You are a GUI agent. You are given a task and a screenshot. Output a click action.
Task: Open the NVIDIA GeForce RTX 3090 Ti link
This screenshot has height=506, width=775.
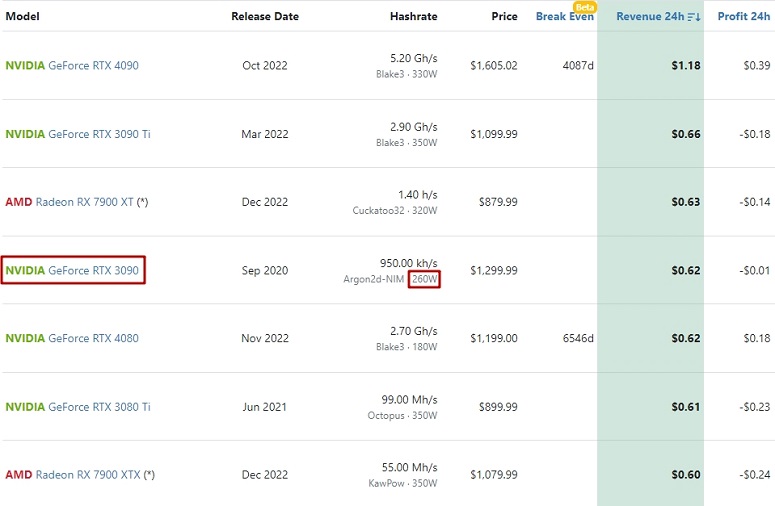[x=78, y=134]
